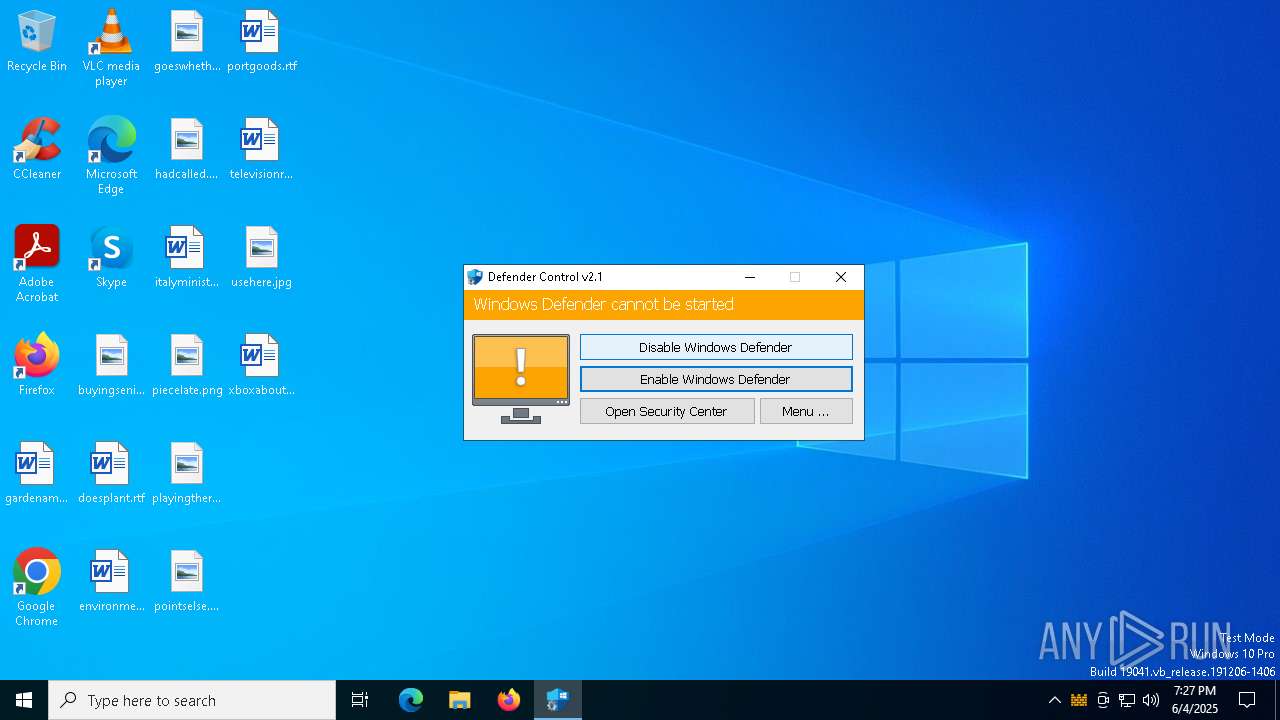
Task: Select the hadcalled... image file
Action: pyautogui.click(x=187, y=150)
